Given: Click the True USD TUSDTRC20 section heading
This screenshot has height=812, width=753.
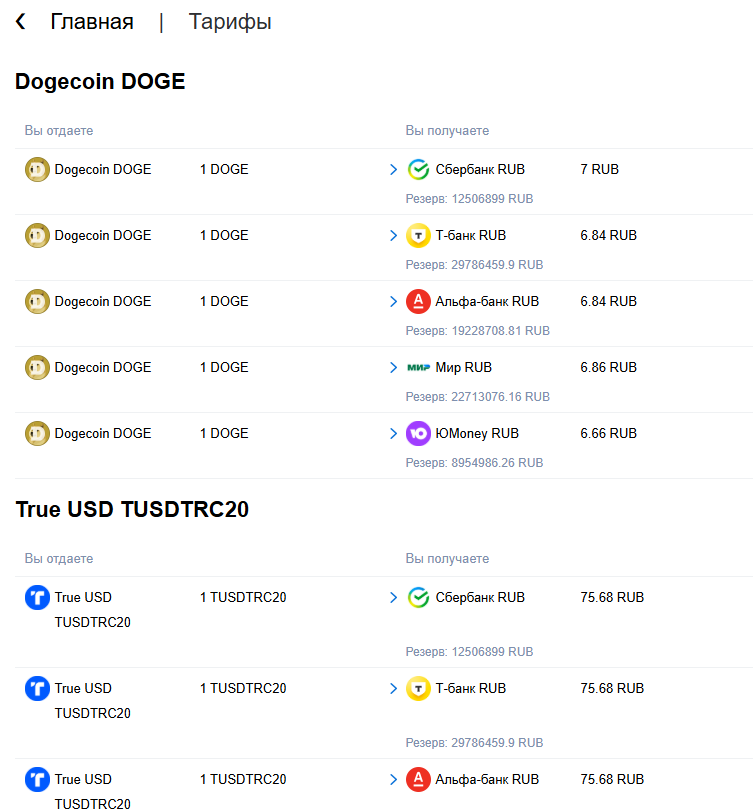Looking at the screenshot, I should tap(132, 509).
